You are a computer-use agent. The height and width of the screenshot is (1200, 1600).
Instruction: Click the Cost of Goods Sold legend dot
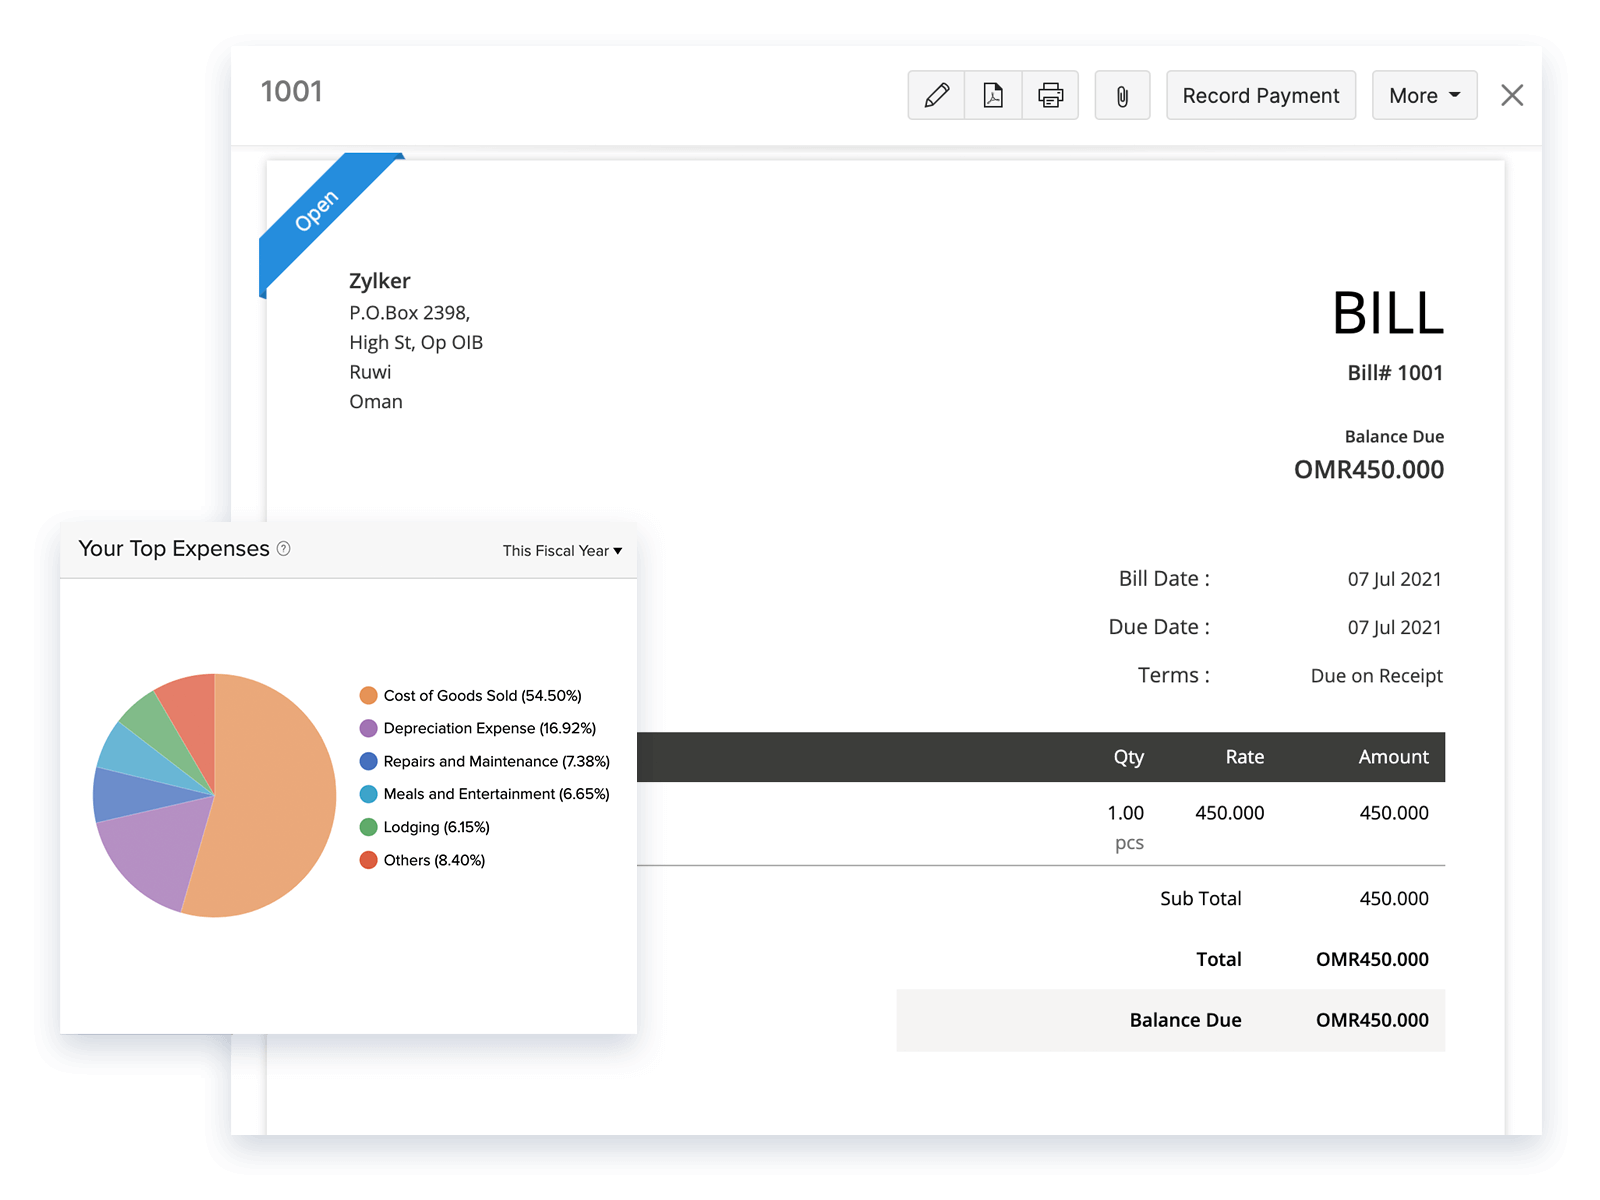368,695
